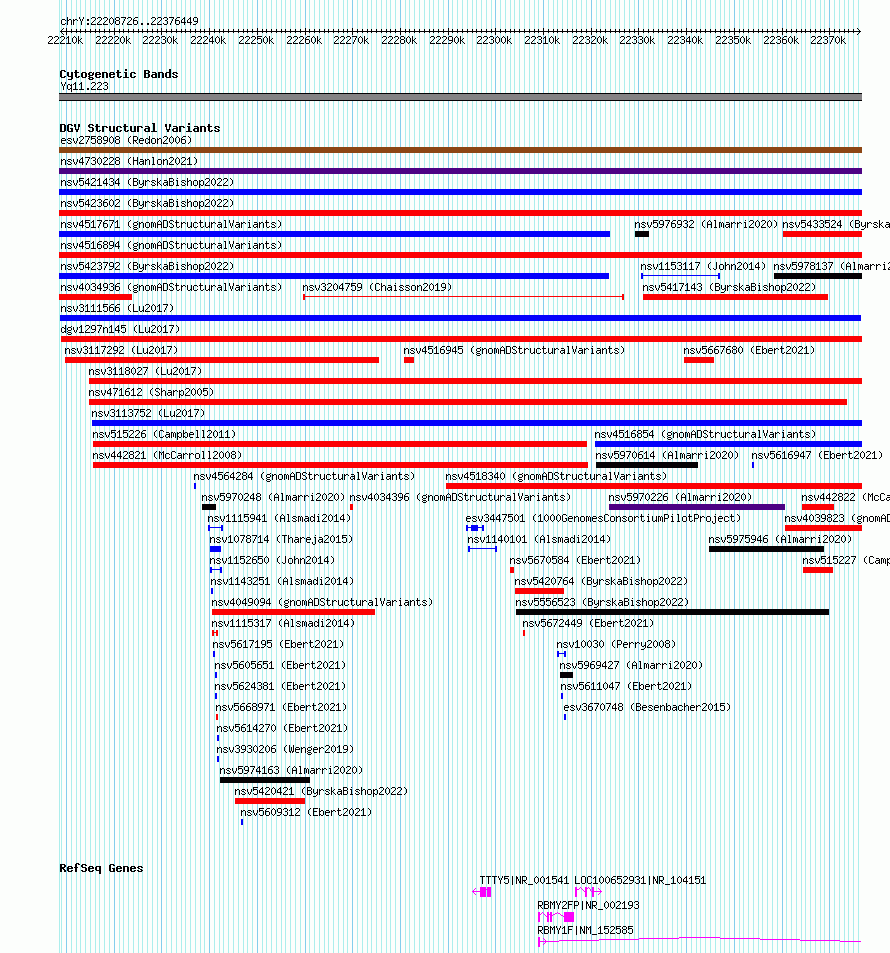Click the black nsv5556523 variant bar

[x=672, y=612]
